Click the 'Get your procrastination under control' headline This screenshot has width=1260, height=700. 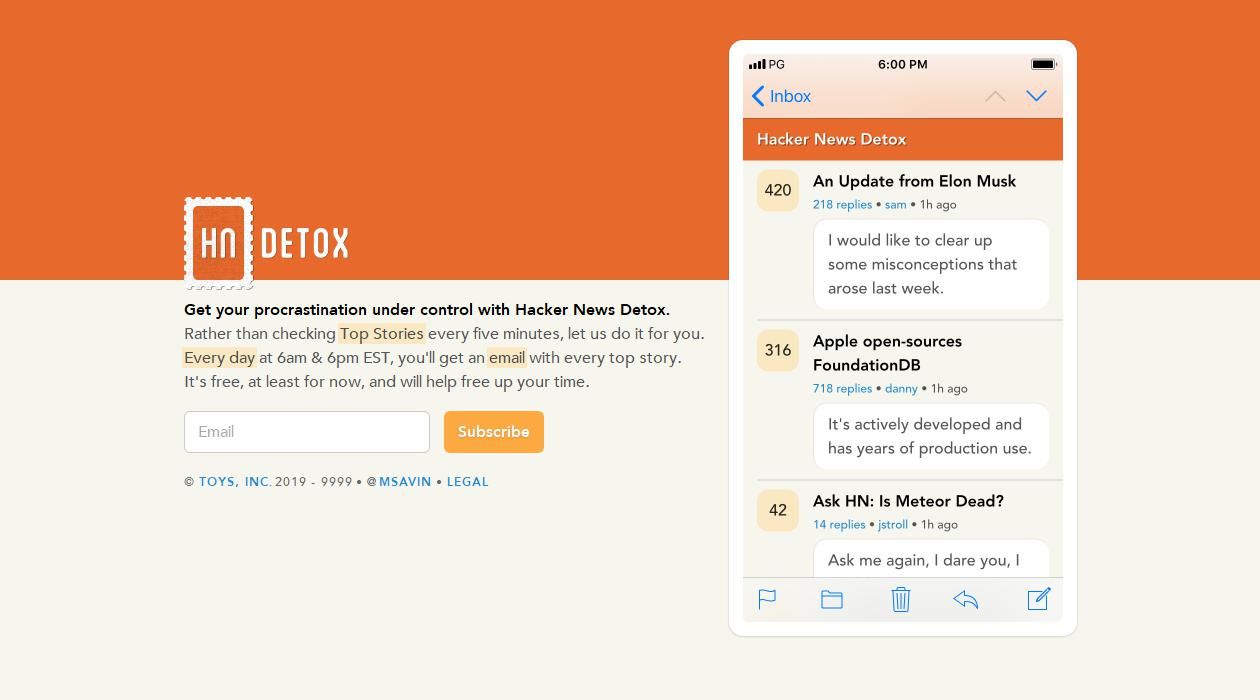tap(427, 310)
